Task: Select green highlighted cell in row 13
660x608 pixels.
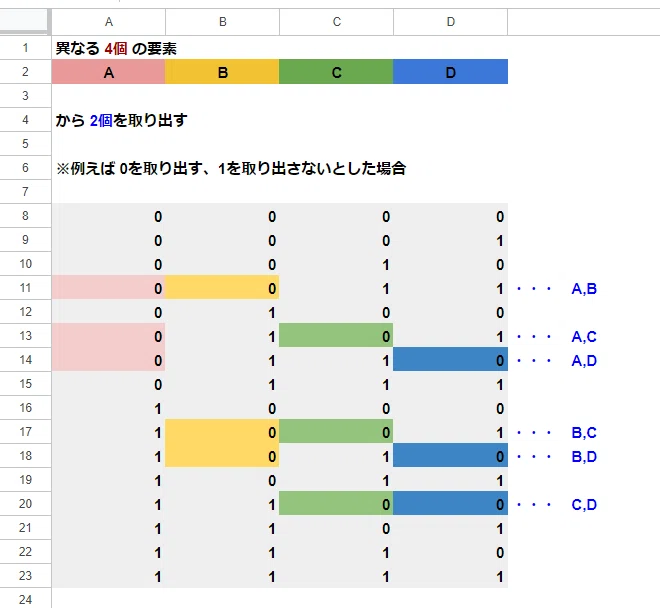Action: (337, 336)
